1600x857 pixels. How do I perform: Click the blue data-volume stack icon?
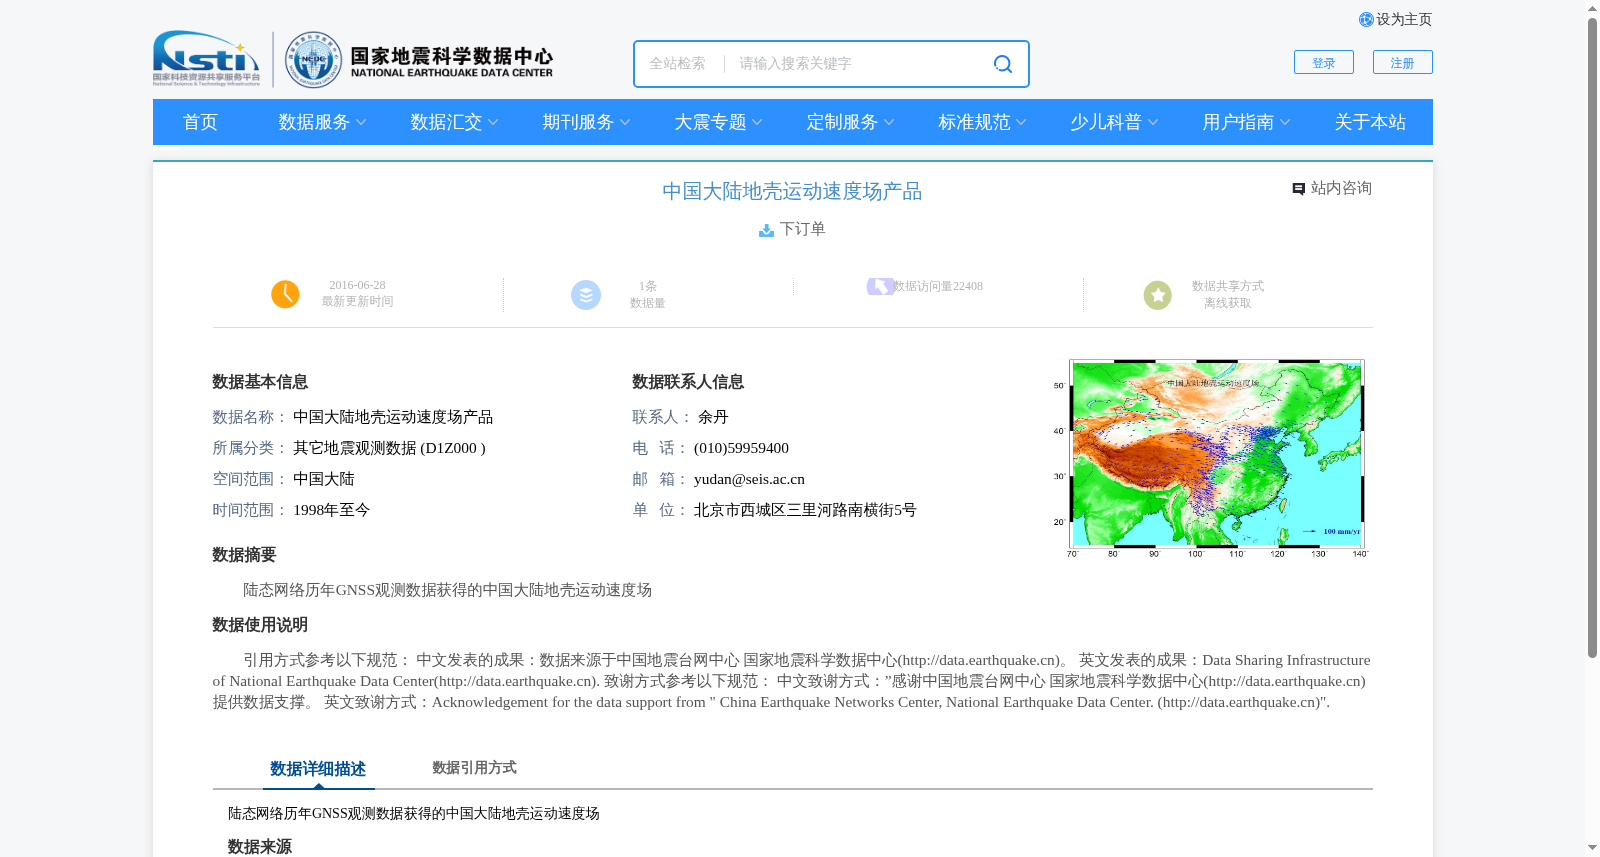pos(586,295)
